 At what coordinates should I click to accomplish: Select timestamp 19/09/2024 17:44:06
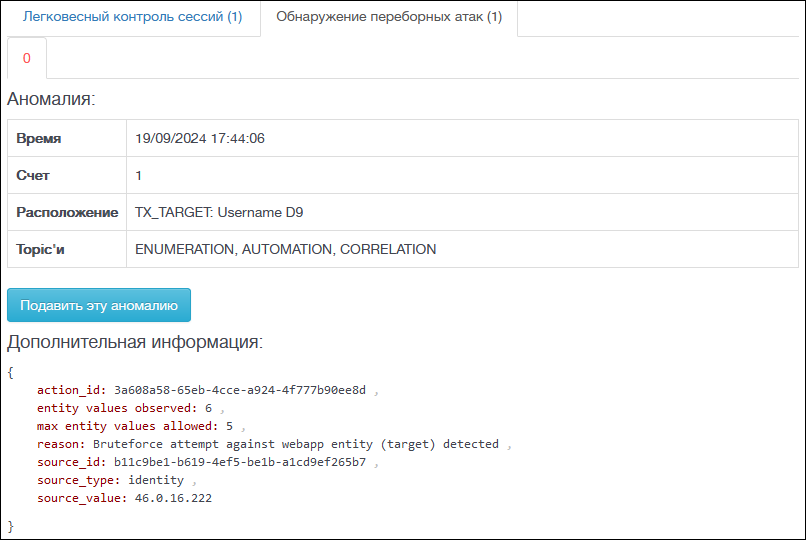[200, 139]
